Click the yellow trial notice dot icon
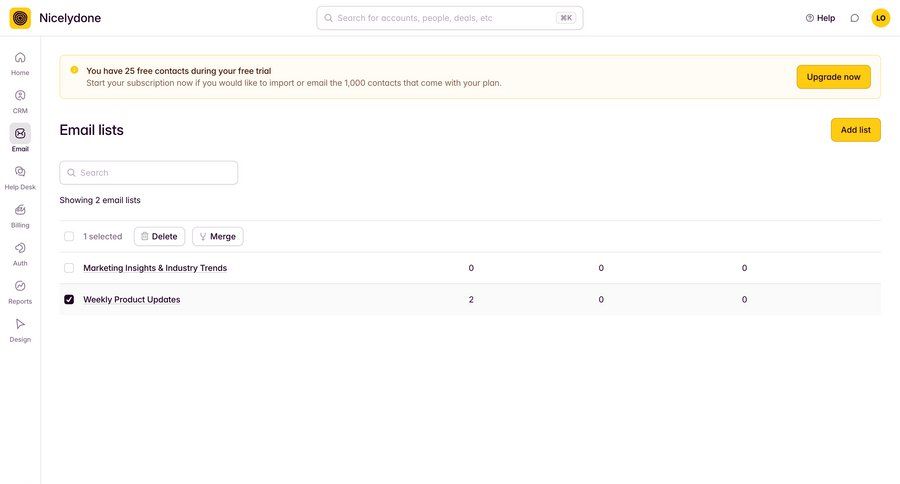 (74, 70)
